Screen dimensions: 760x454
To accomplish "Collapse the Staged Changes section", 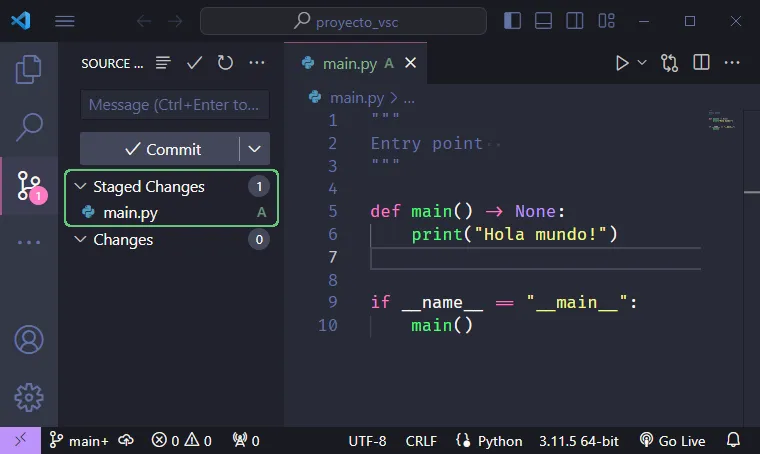I will coord(81,187).
